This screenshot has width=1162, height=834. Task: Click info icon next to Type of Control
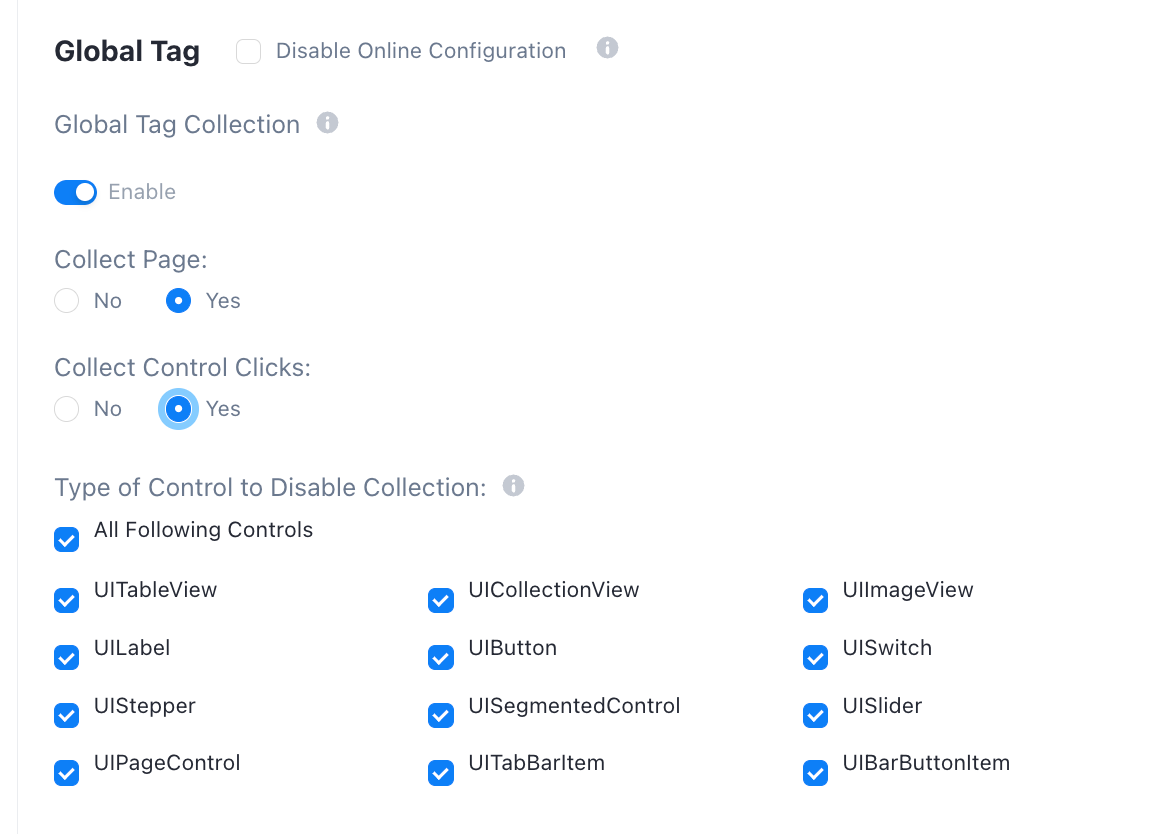tap(513, 486)
